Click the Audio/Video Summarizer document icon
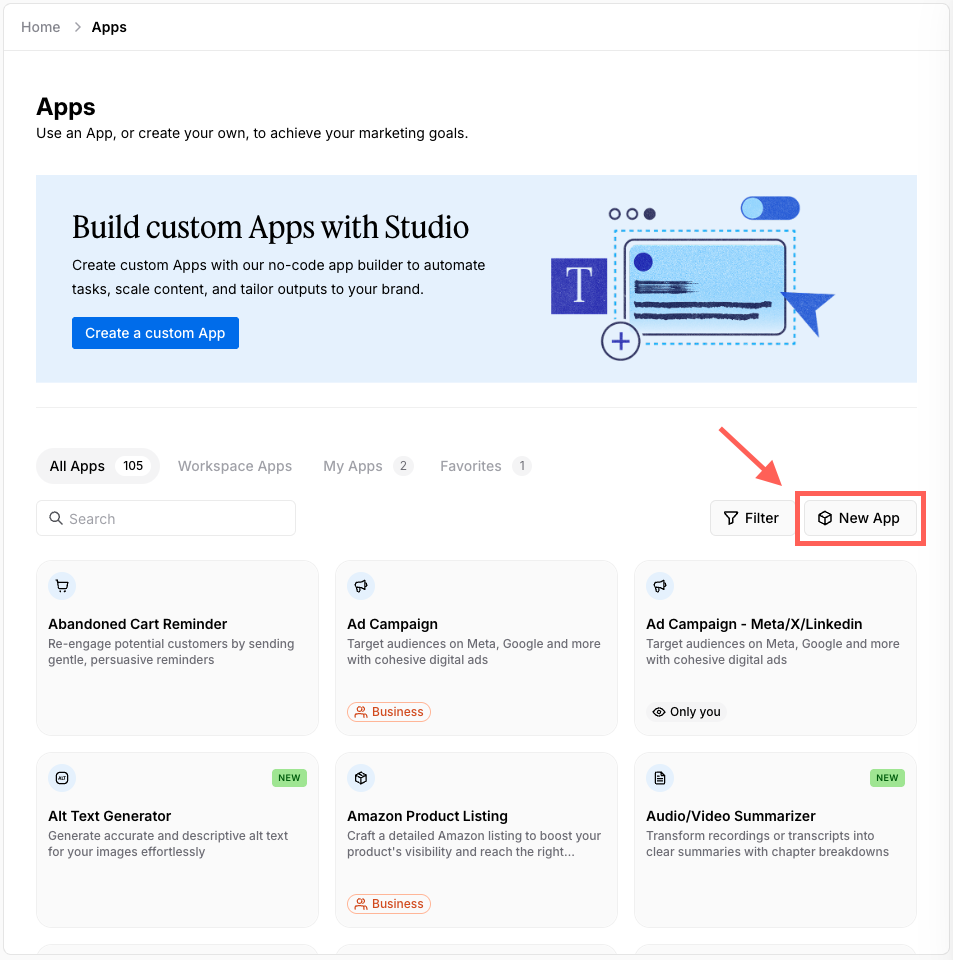The image size is (953, 960). [660, 778]
